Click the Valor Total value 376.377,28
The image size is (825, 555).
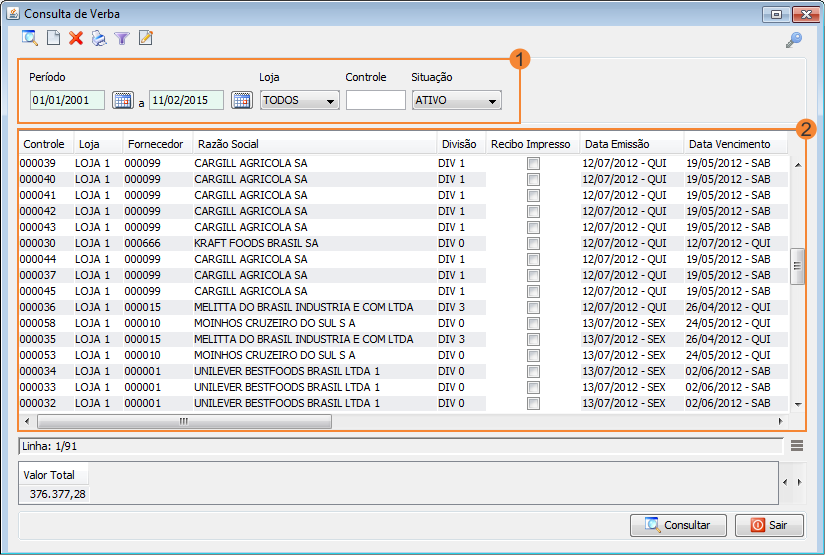pyautogui.click(x=57, y=495)
